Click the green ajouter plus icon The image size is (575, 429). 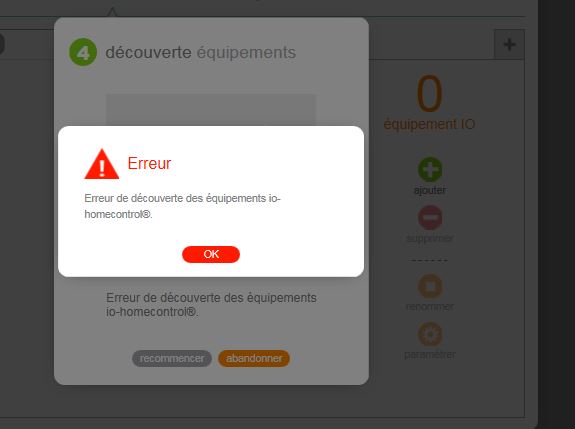click(430, 169)
